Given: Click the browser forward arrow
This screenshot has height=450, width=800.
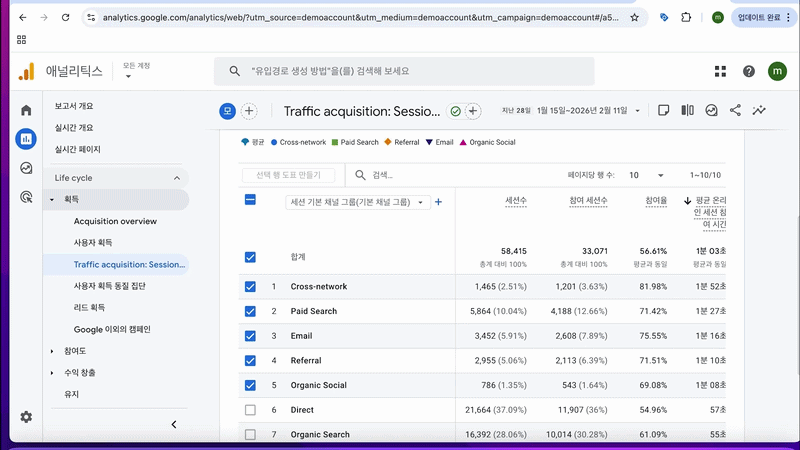Looking at the screenshot, I should click(44, 17).
